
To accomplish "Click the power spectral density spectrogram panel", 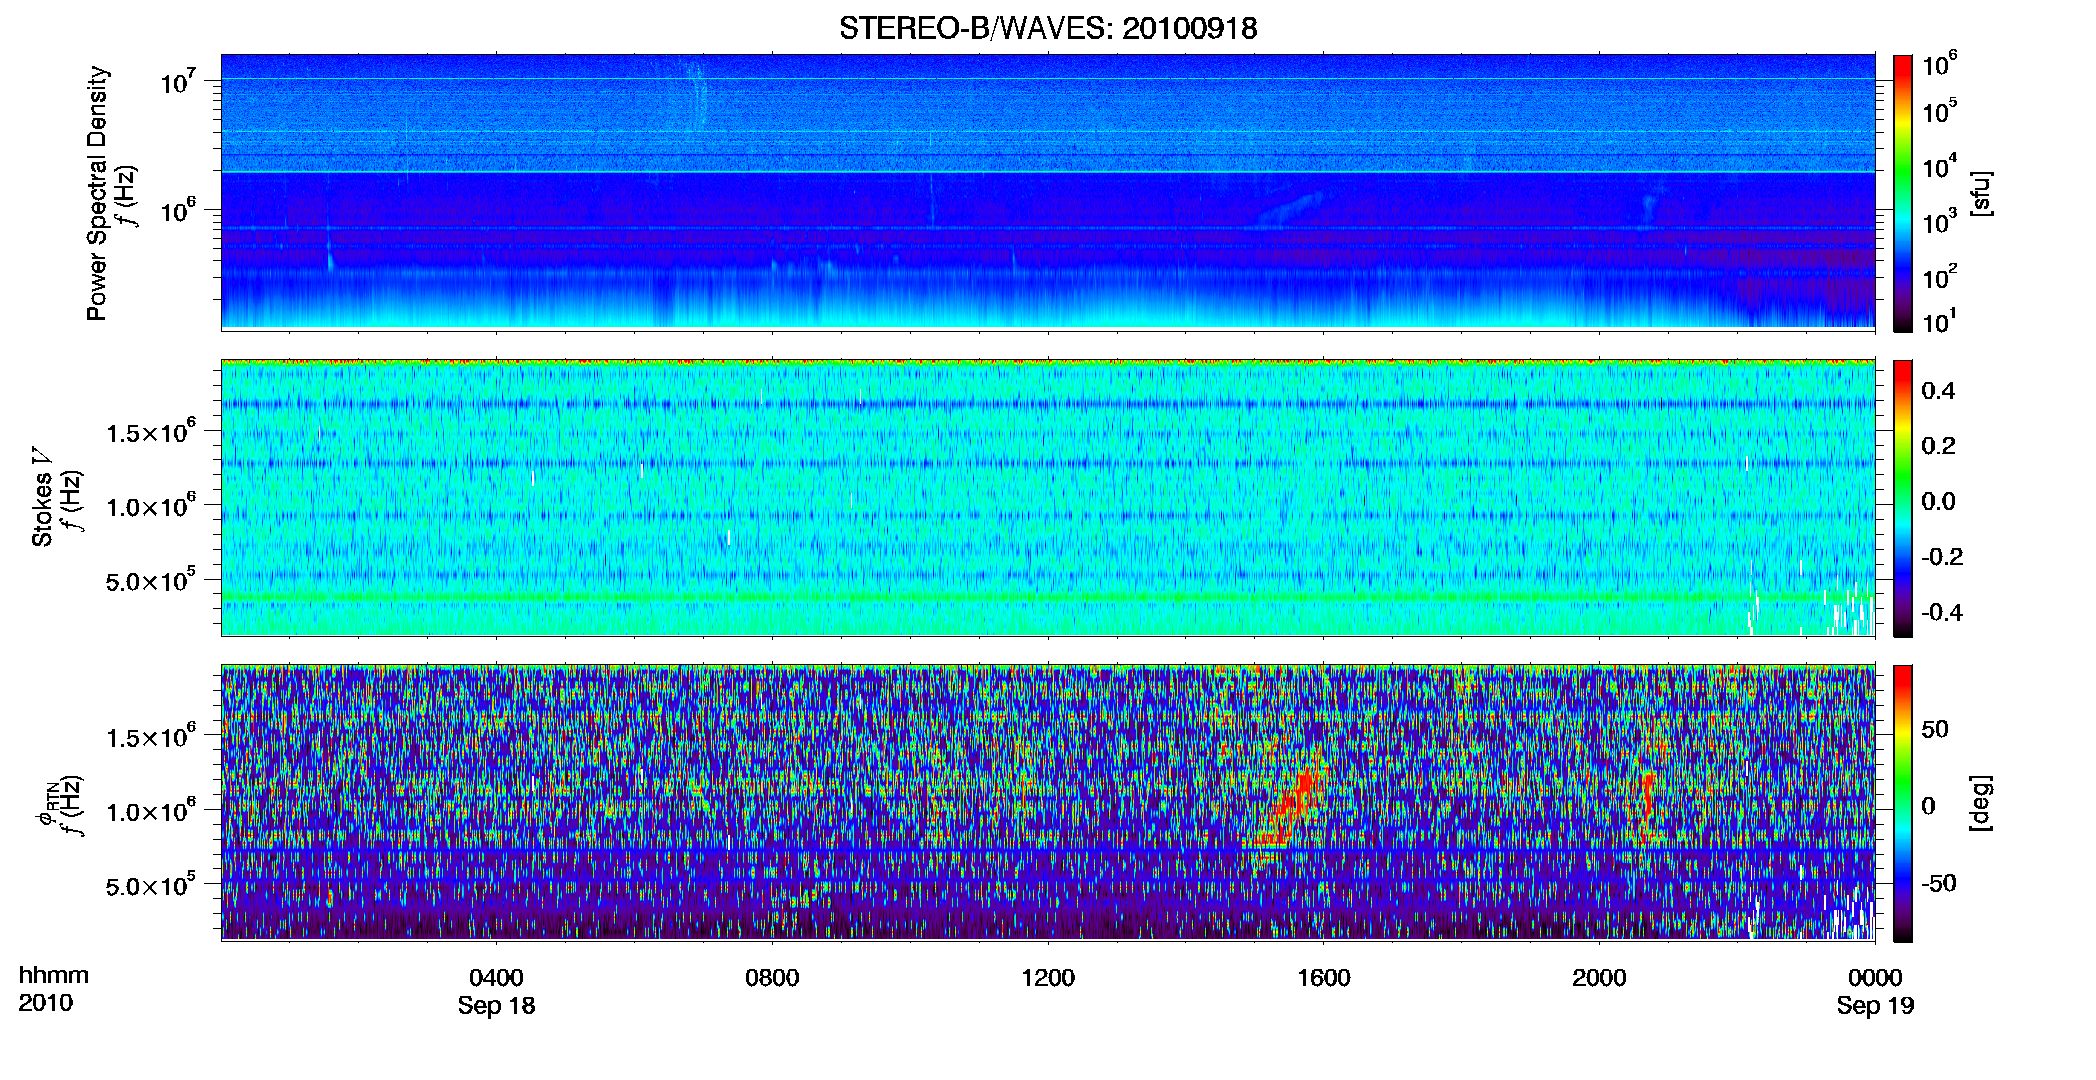I will point(1048,192).
